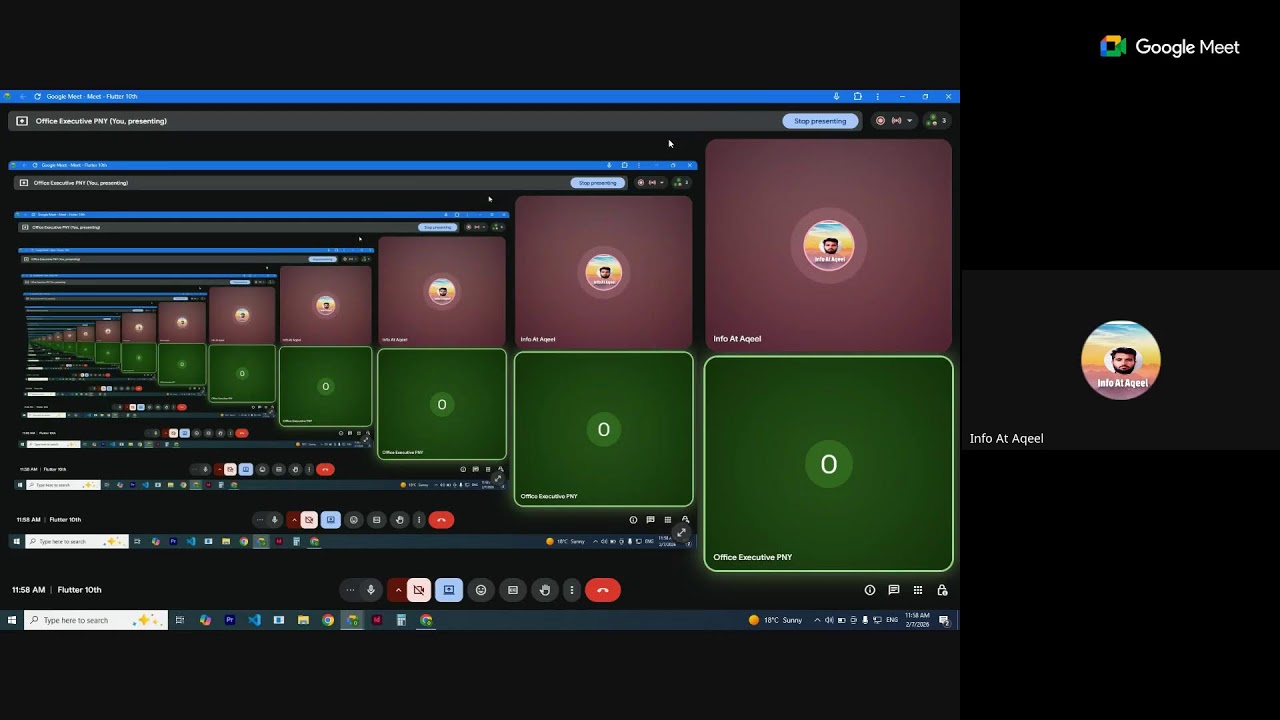Show participants list (3 people)

coord(937,121)
